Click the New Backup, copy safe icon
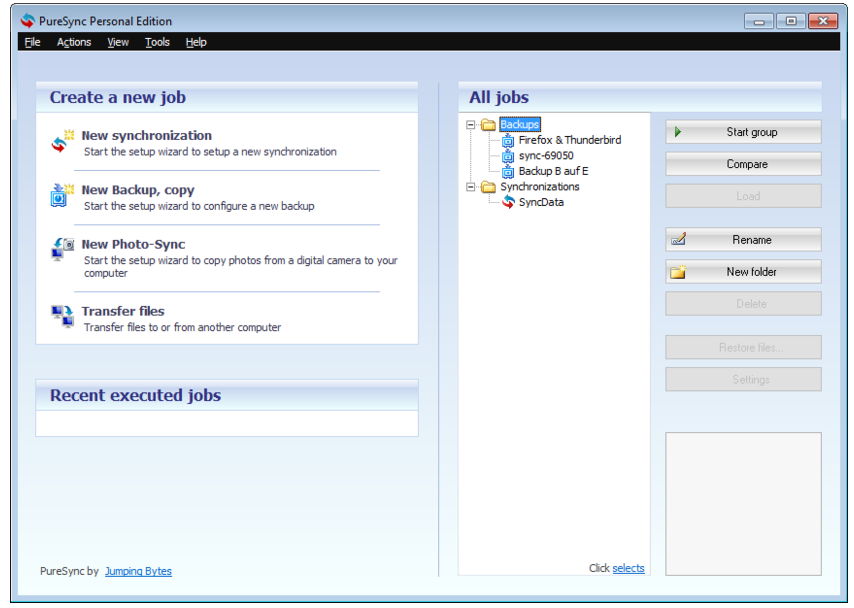 [62, 196]
